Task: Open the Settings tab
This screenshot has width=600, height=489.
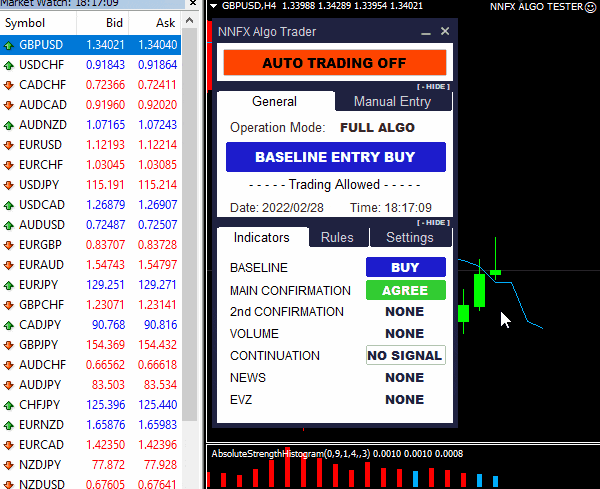Action: 410,238
